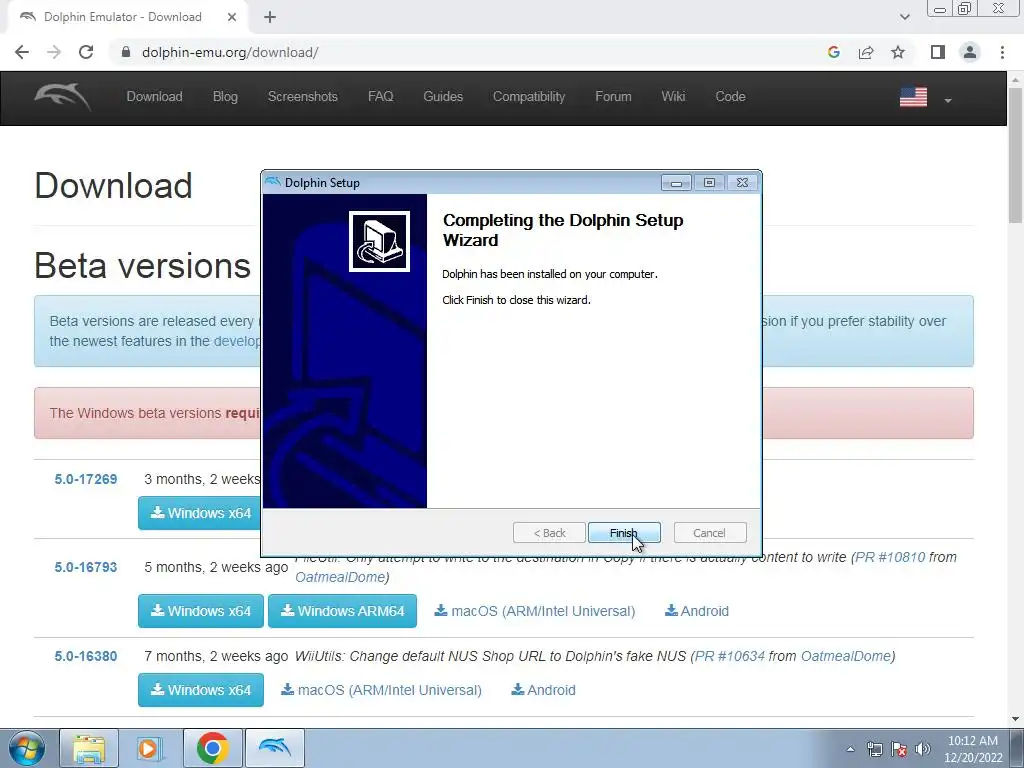Click the address bar URL dolphin-emu.org/download/
This screenshot has height=768, width=1024.
[x=230, y=52]
